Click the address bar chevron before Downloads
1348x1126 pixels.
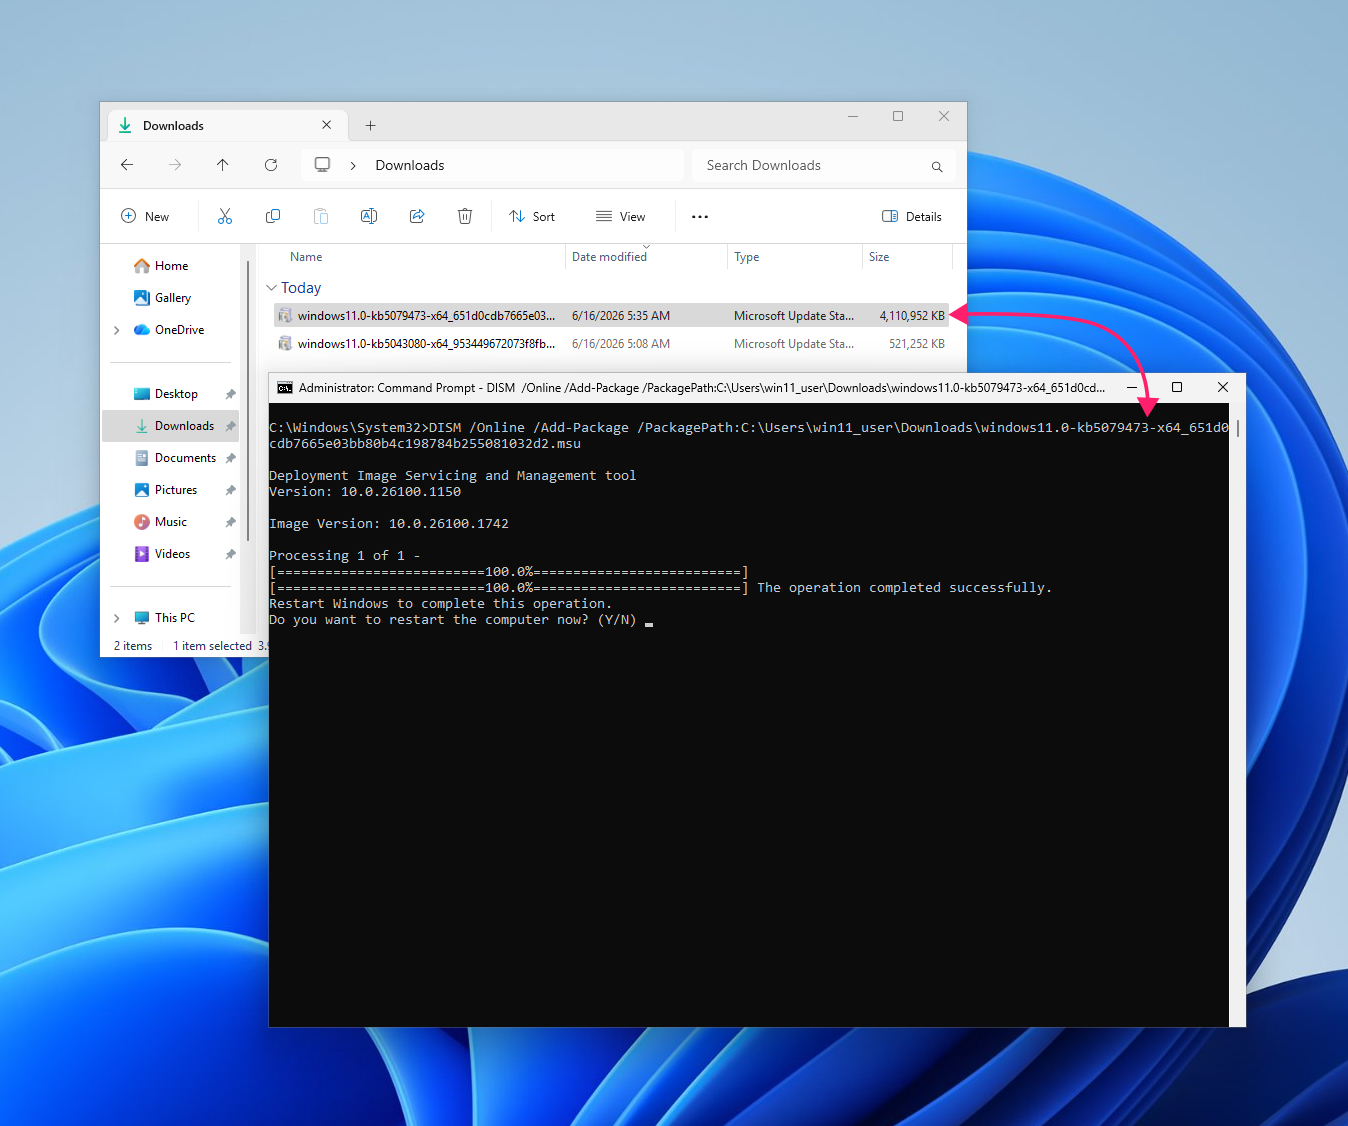[353, 166]
